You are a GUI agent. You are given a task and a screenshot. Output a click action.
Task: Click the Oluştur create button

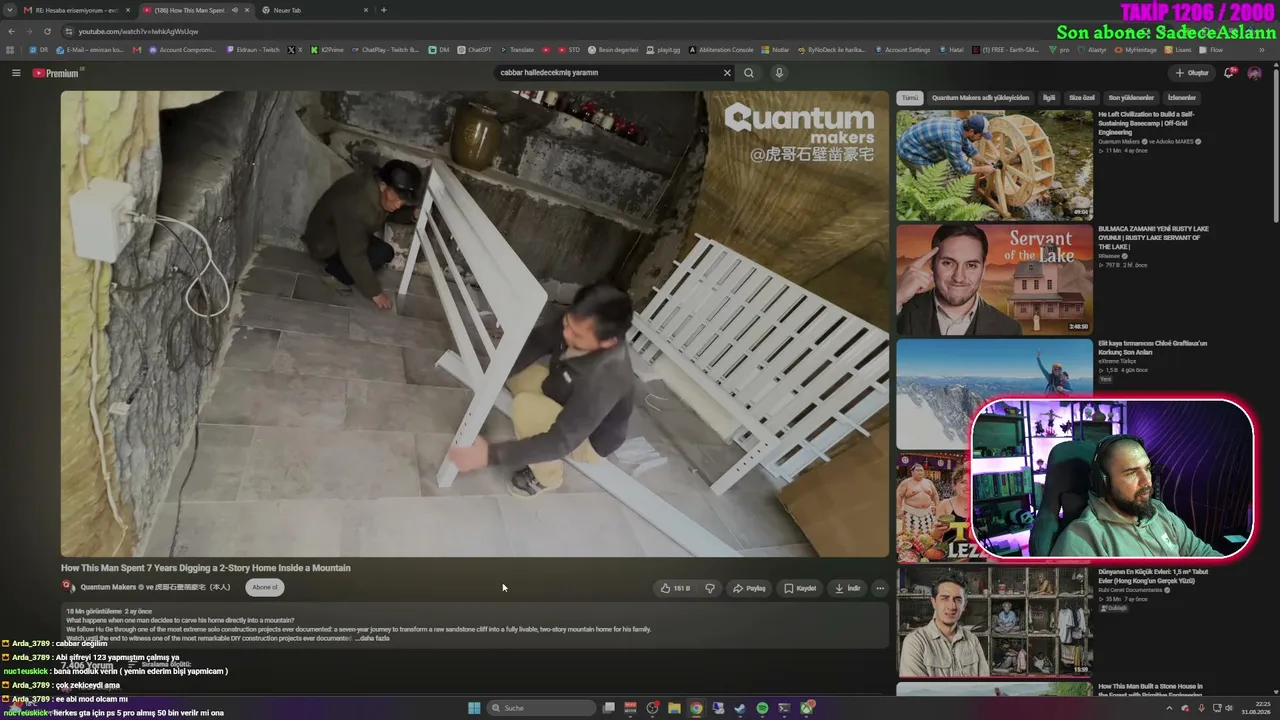coord(1192,73)
